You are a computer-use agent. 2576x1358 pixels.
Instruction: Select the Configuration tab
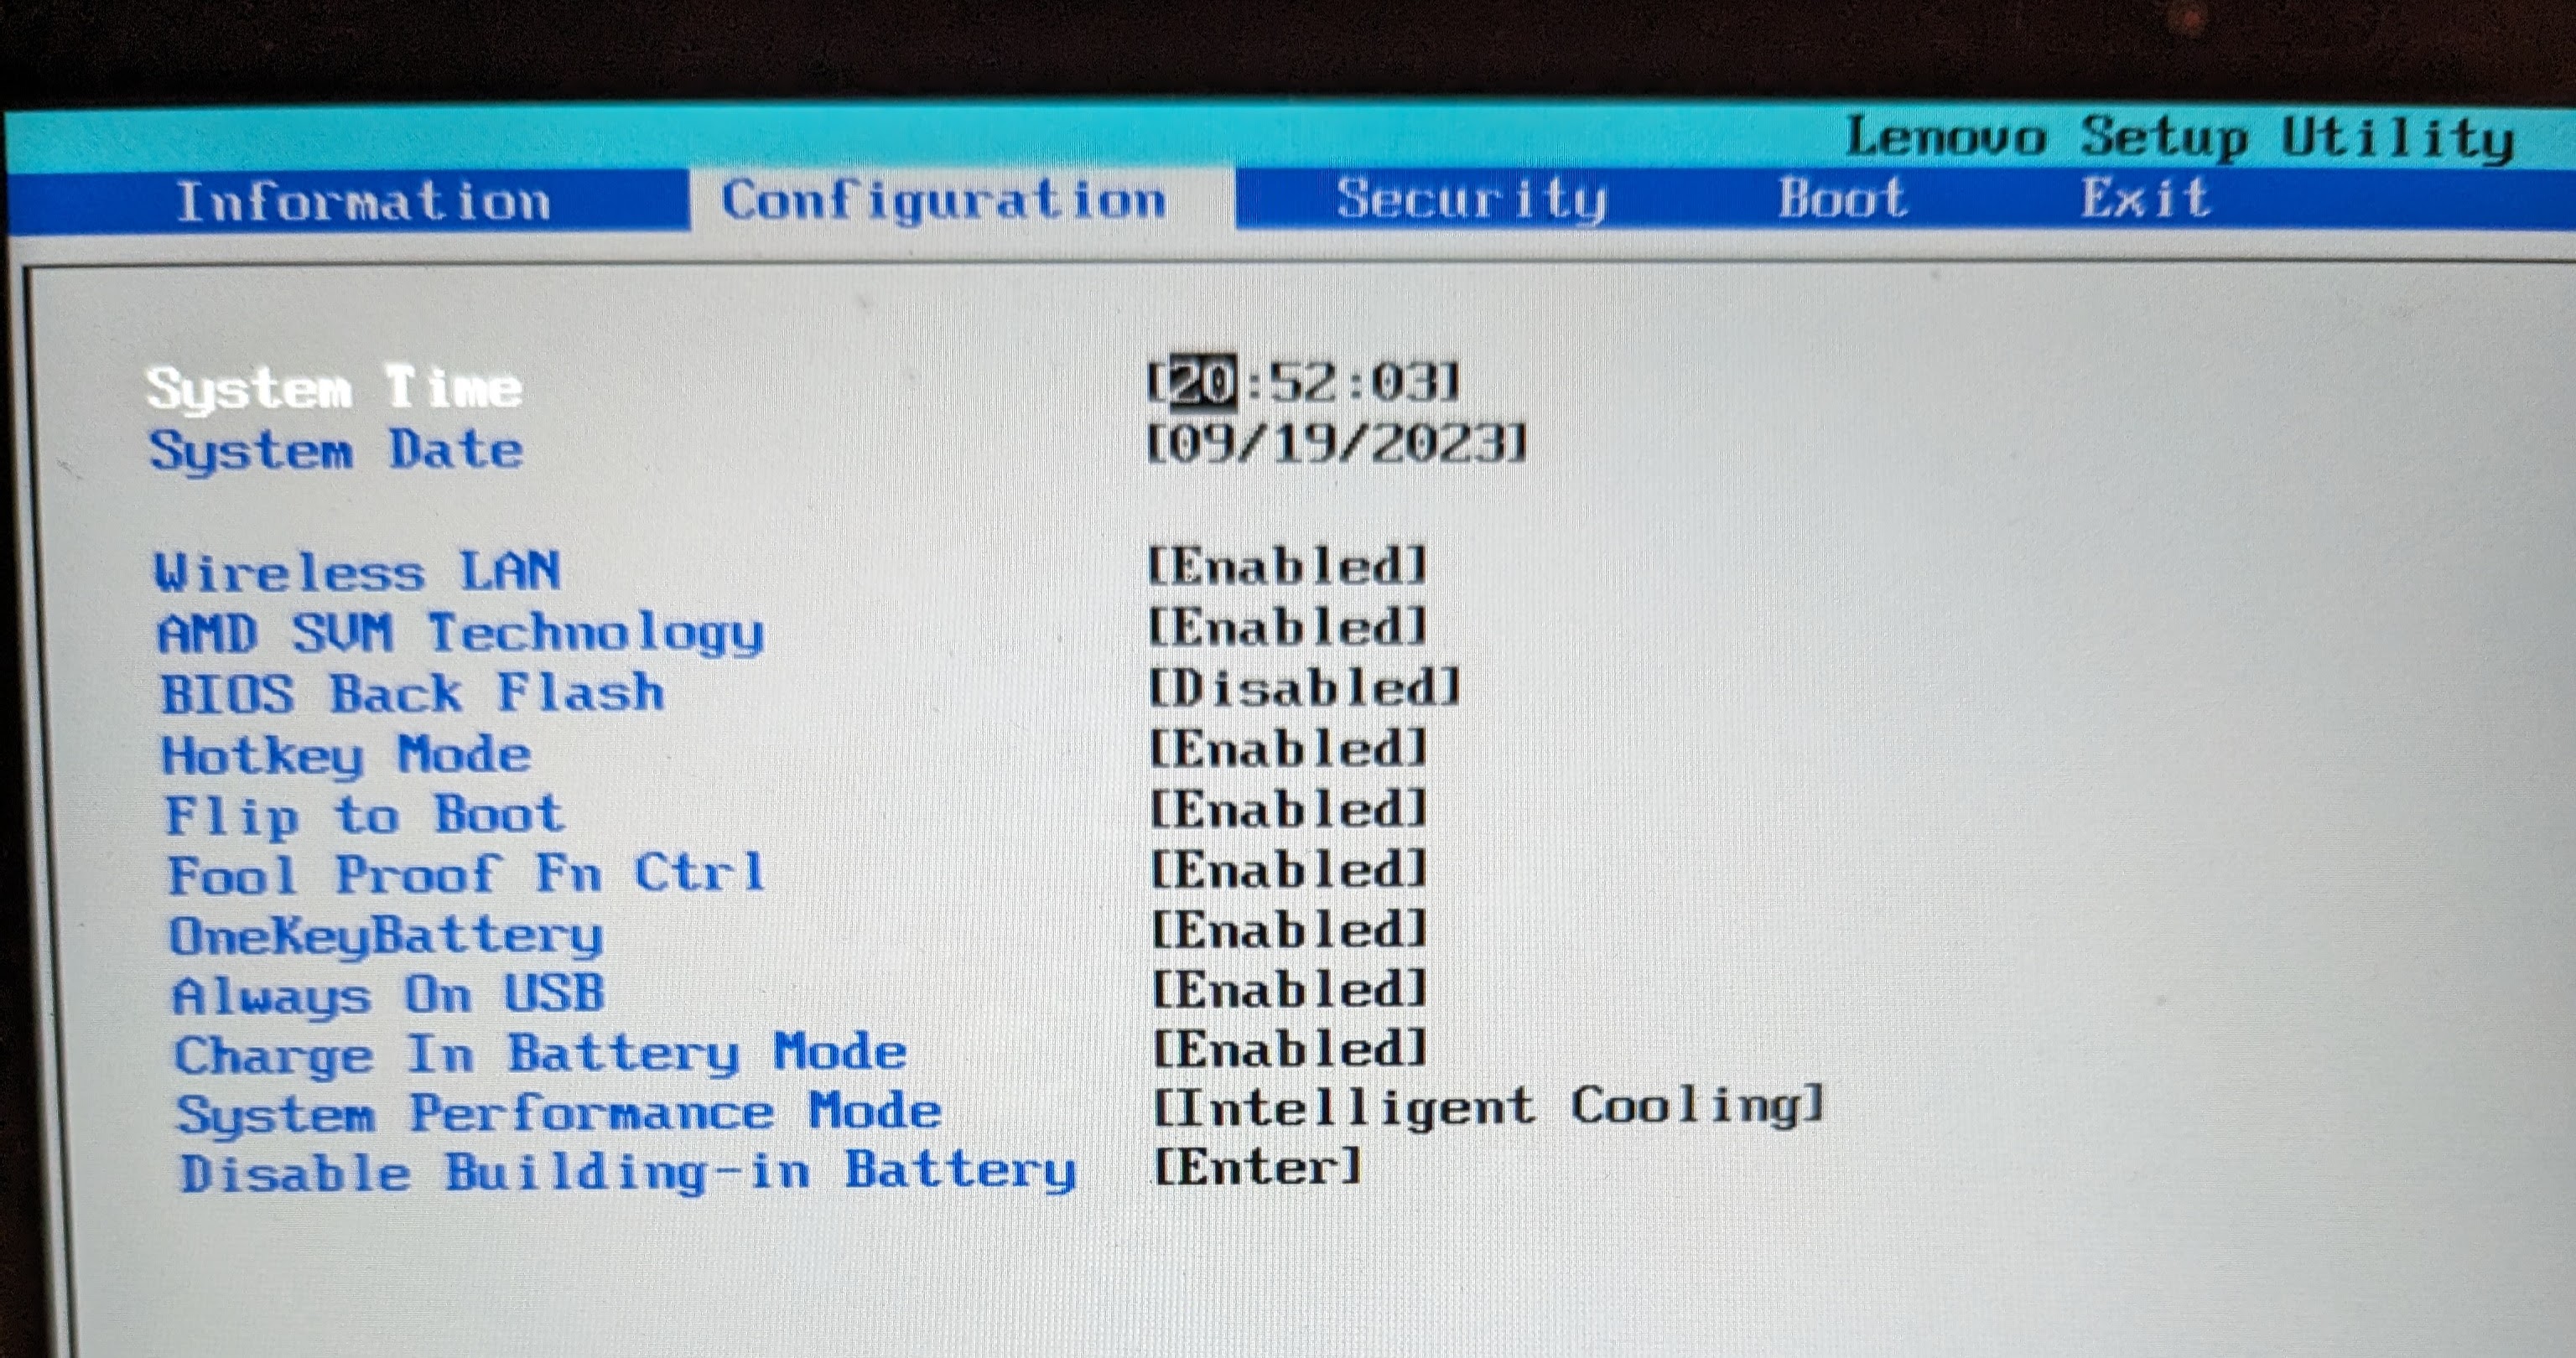point(943,200)
